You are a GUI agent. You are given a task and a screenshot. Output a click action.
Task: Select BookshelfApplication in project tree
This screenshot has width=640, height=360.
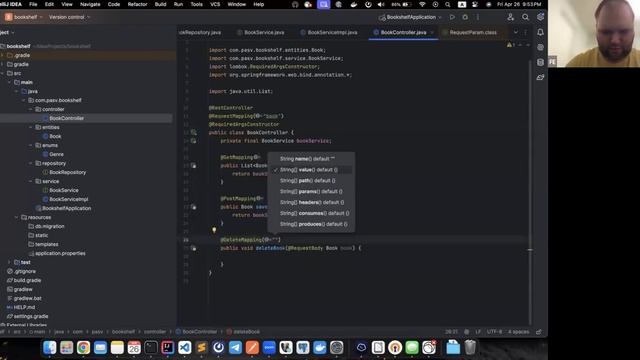[67, 208]
